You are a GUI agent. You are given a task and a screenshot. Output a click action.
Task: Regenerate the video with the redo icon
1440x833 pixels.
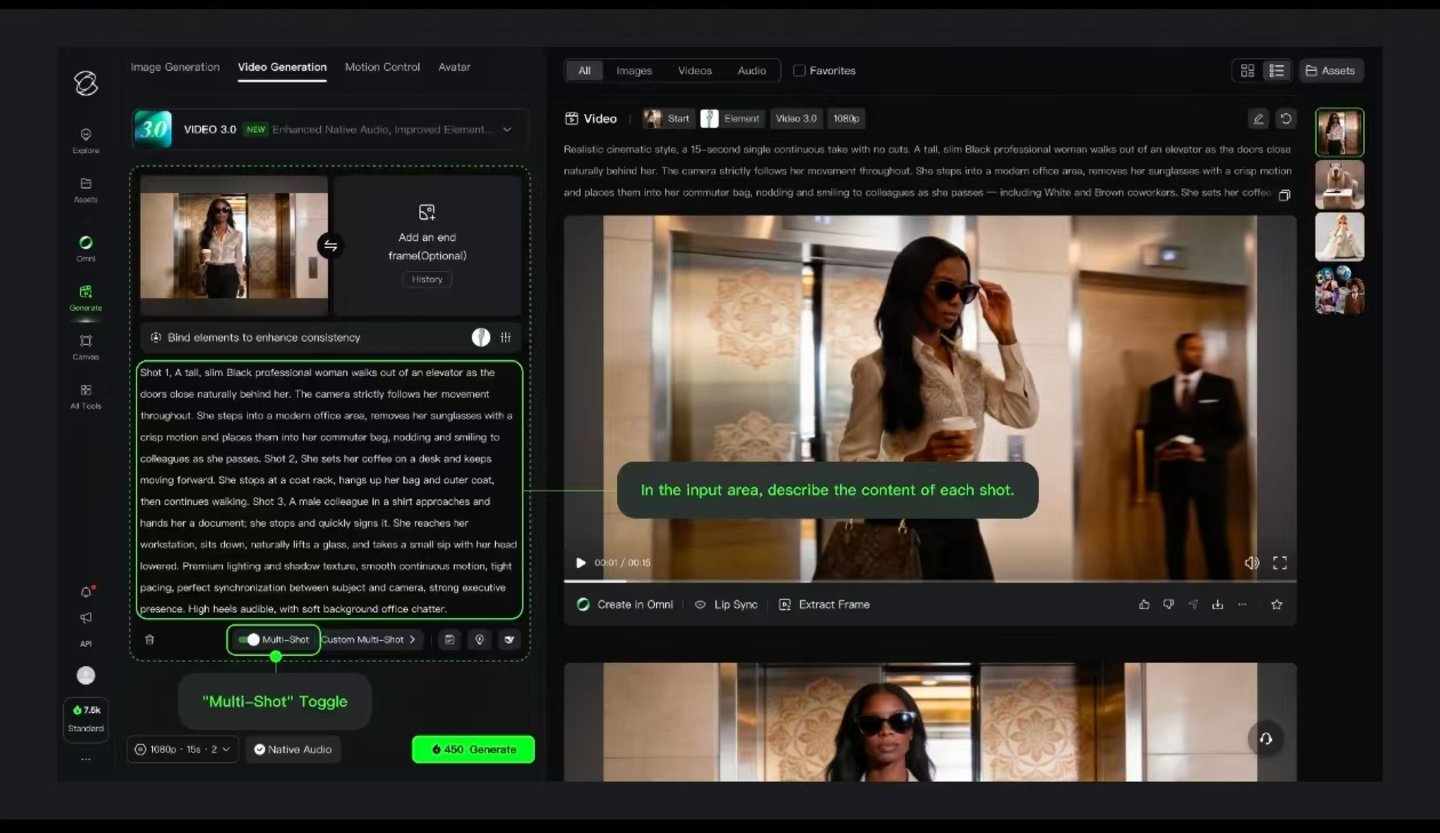[x=1286, y=119]
